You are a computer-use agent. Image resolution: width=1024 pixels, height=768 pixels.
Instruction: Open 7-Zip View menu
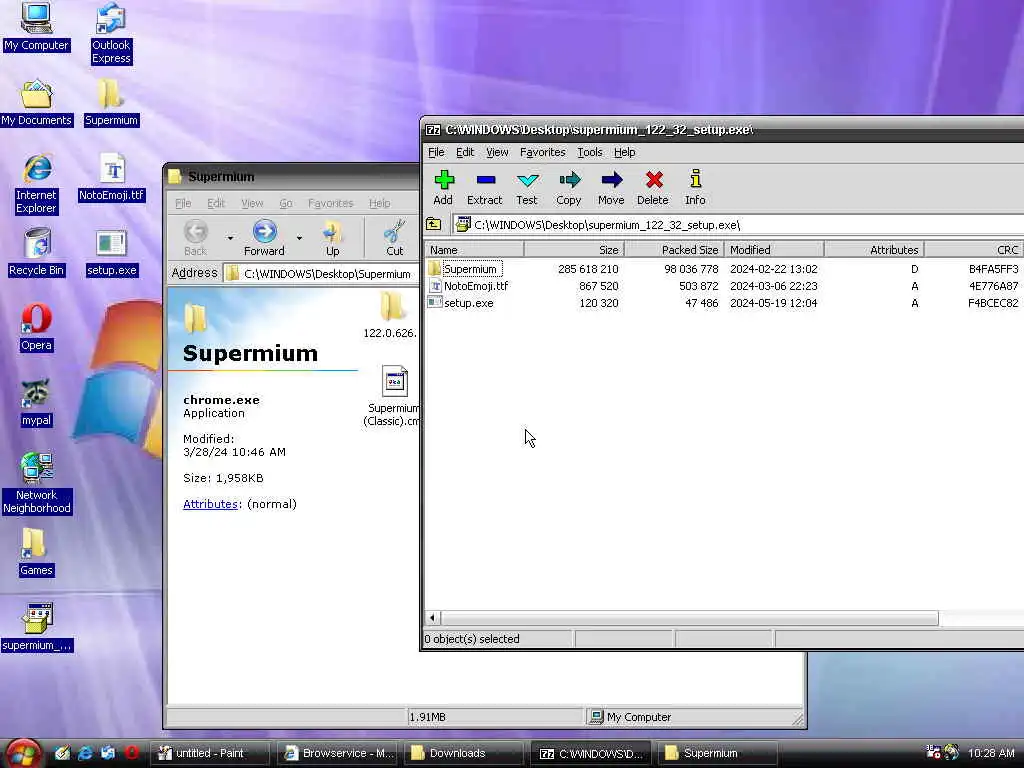[497, 152]
